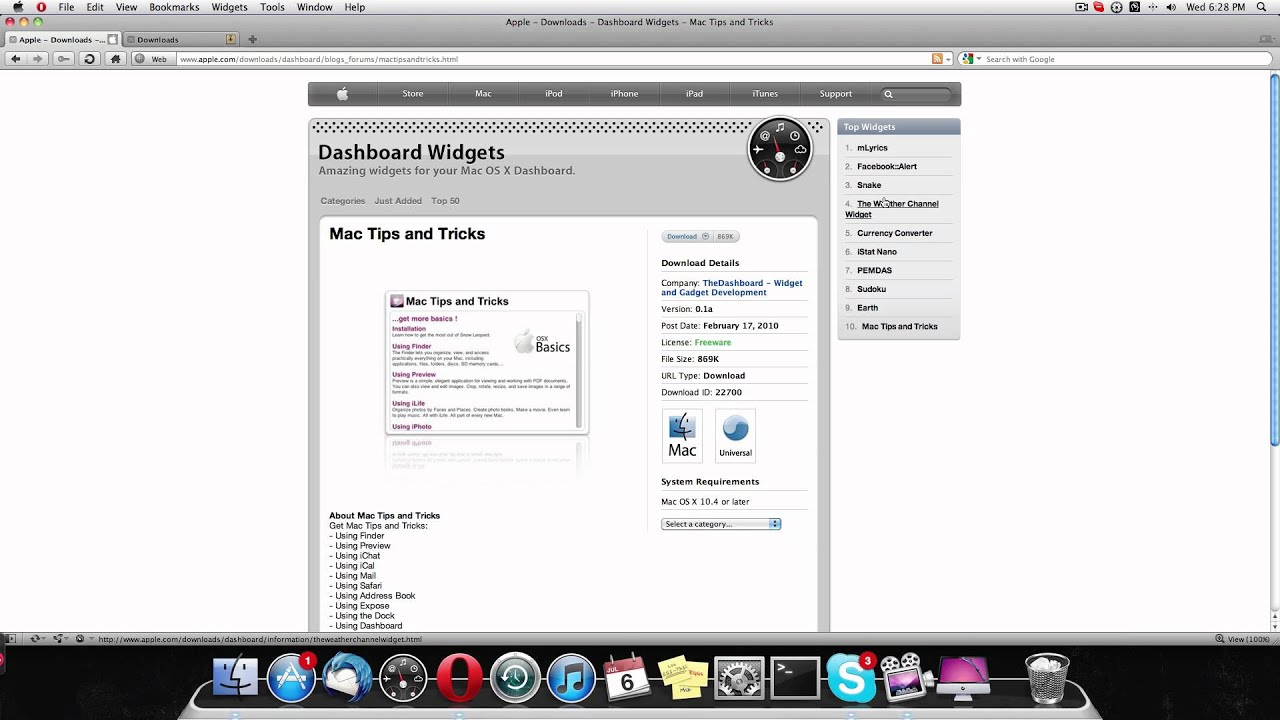Click the browser Forward arrow button
This screenshot has height=720, width=1280.
[38, 59]
